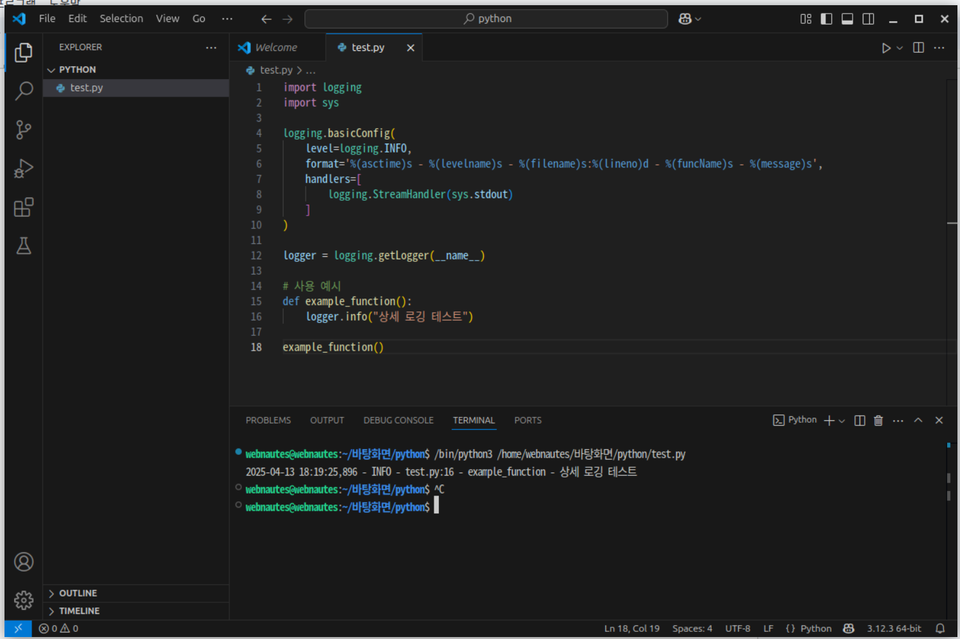The width and height of the screenshot is (960, 639).
Task: Click UTF-8 encoding in status bar
Action: (738, 629)
